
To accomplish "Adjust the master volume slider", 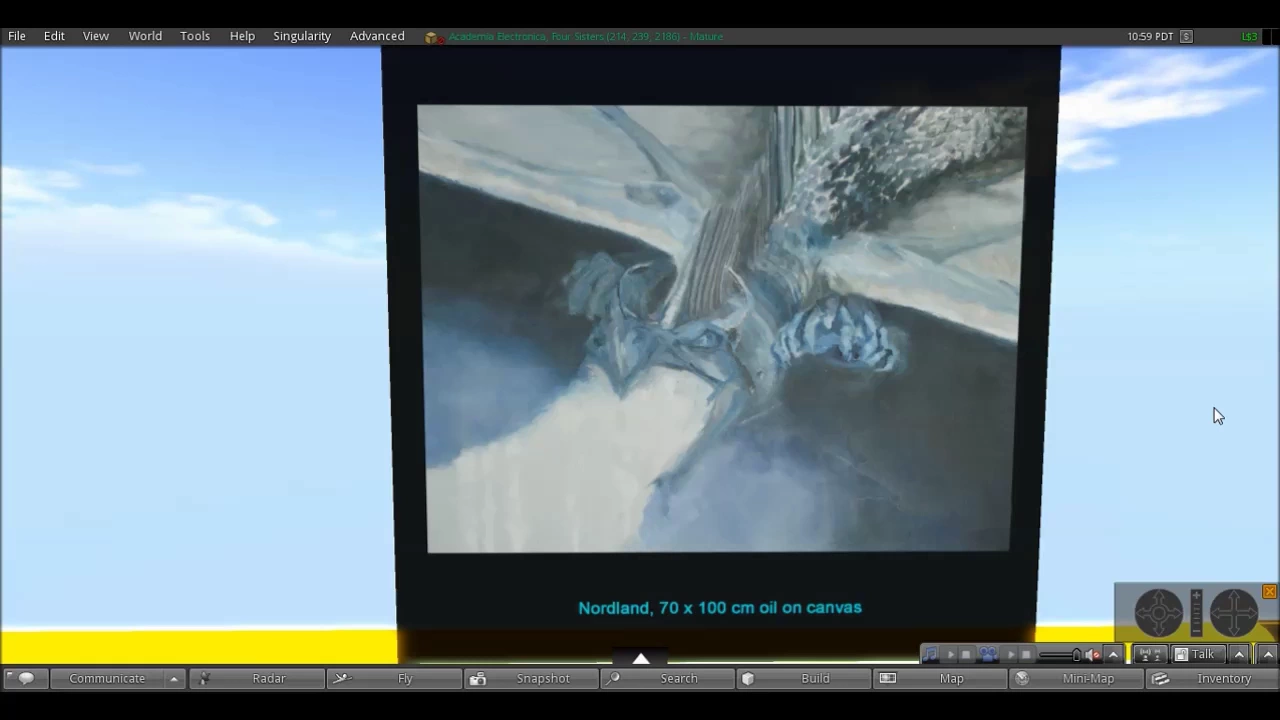I will tap(1060, 655).
